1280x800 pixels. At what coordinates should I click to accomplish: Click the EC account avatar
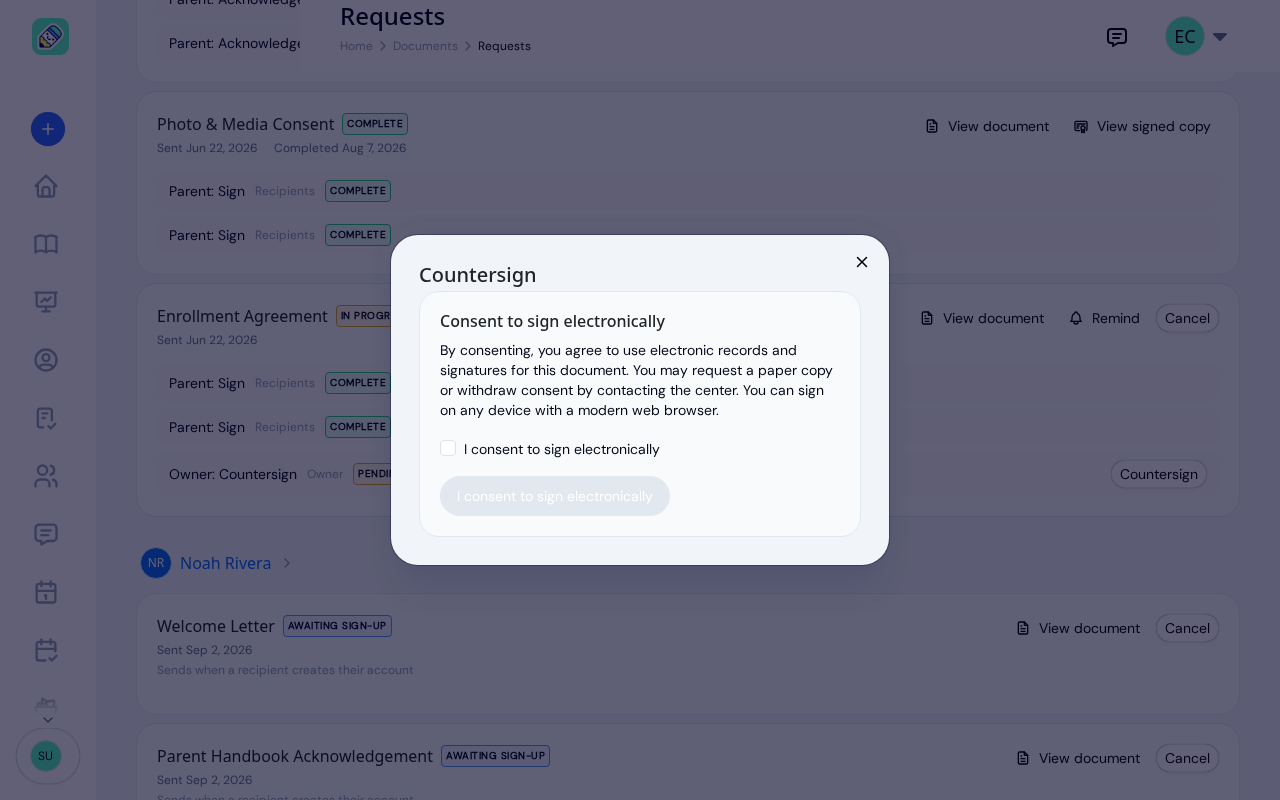point(1185,37)
